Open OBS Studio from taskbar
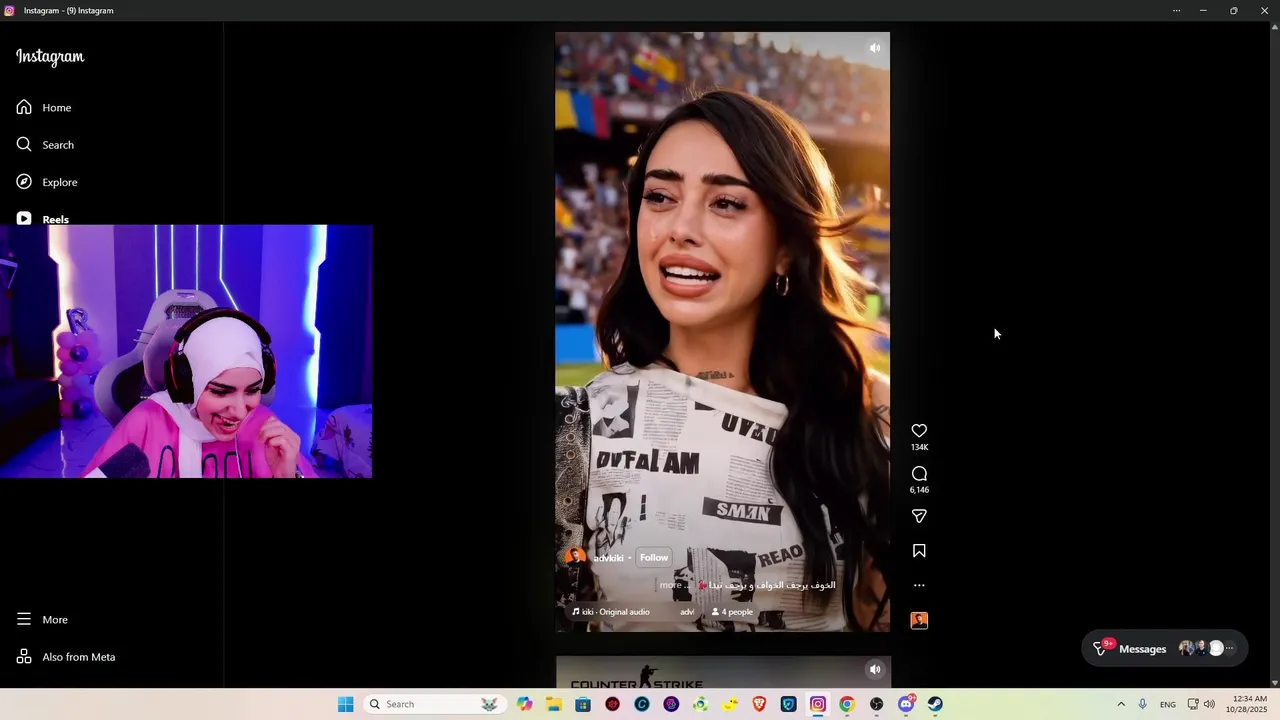This screenshot has width=1280, height=720. point(876,704)
